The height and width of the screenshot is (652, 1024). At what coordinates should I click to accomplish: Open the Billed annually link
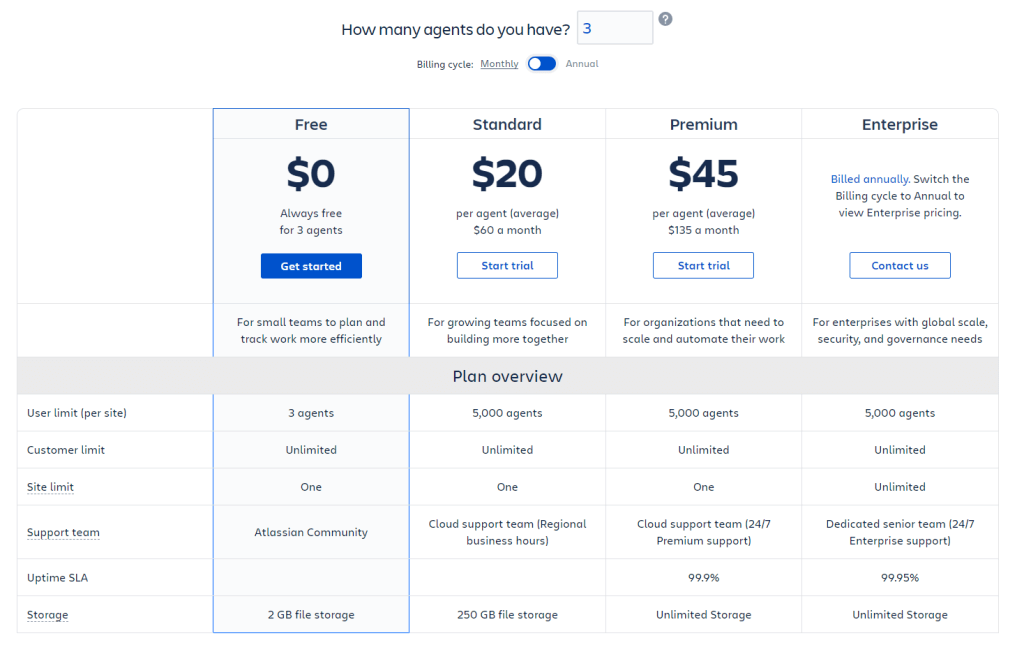tap(870, 179)
